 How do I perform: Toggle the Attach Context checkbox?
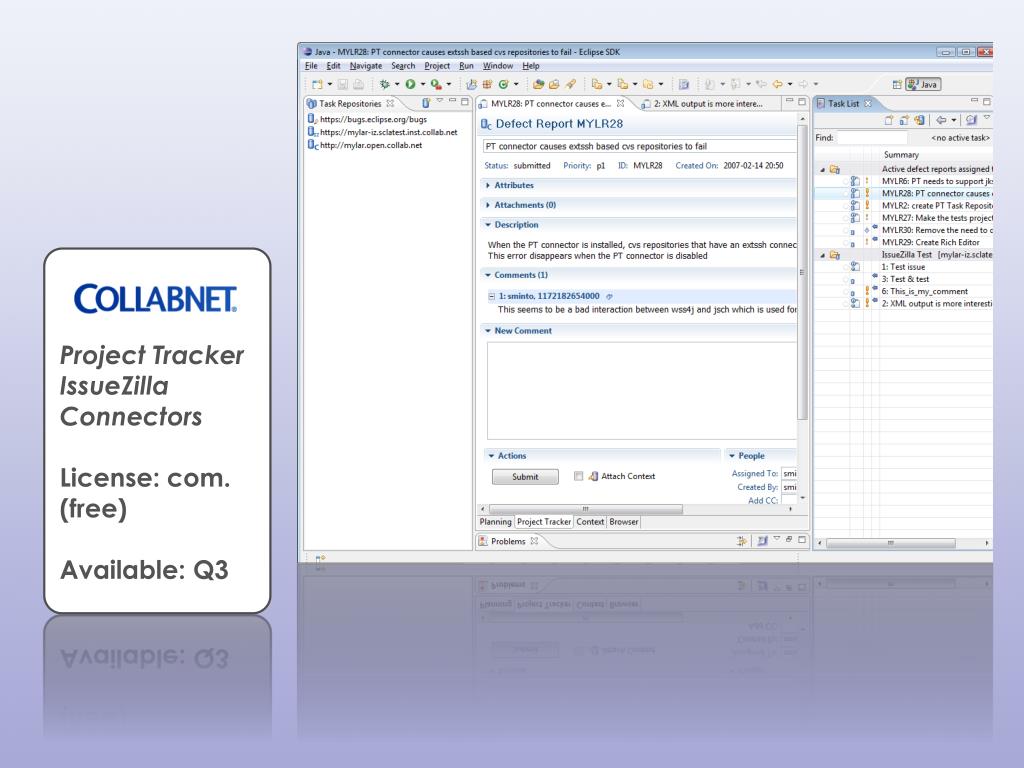pyautogui.click(x=578, y=476)
